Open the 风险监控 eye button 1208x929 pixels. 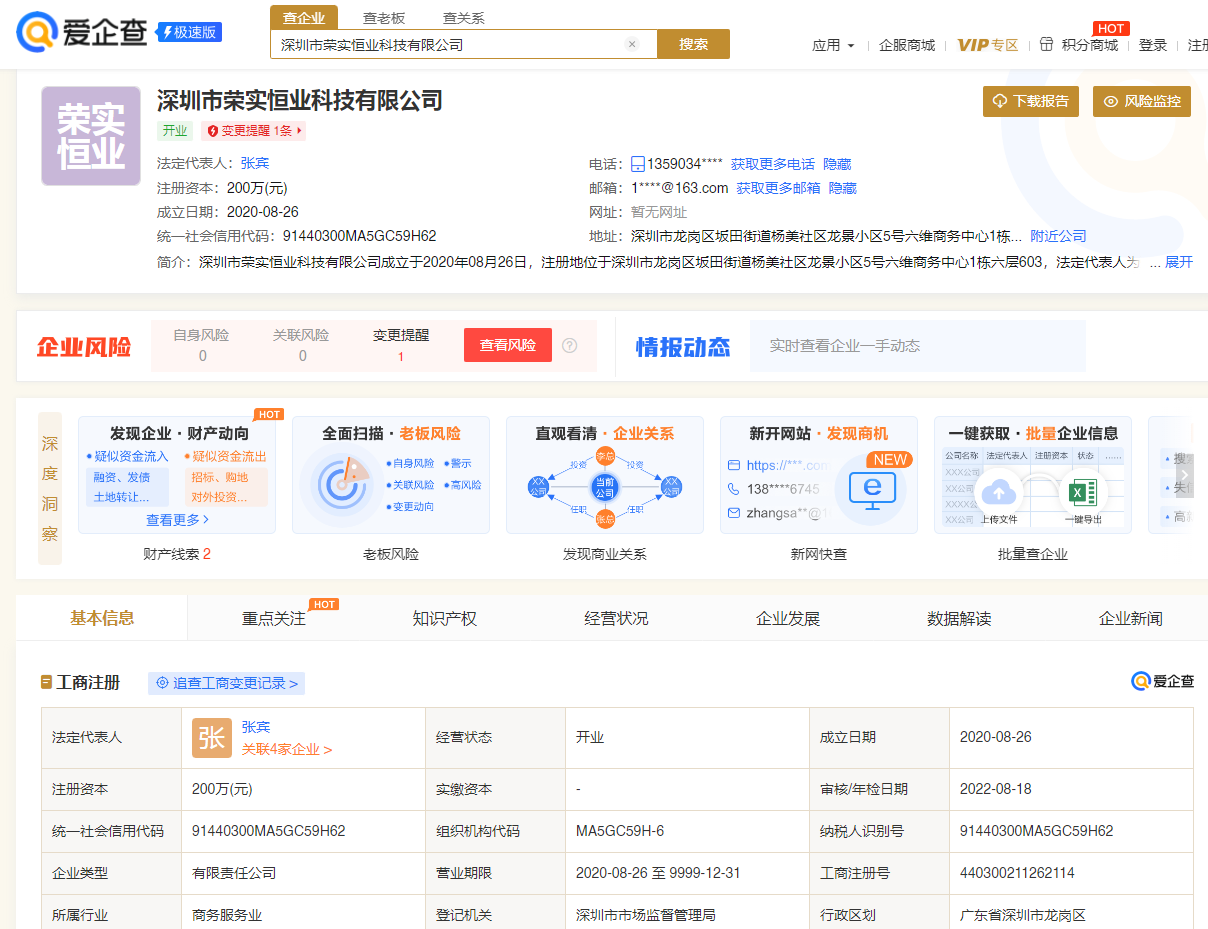tap(1142, 101)
